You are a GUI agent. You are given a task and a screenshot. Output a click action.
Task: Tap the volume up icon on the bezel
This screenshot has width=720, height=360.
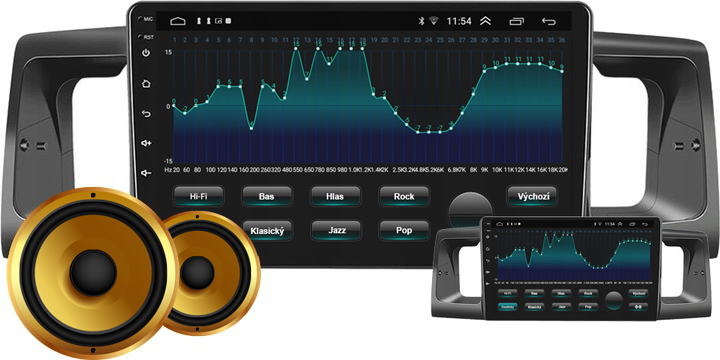pos(146,143)
